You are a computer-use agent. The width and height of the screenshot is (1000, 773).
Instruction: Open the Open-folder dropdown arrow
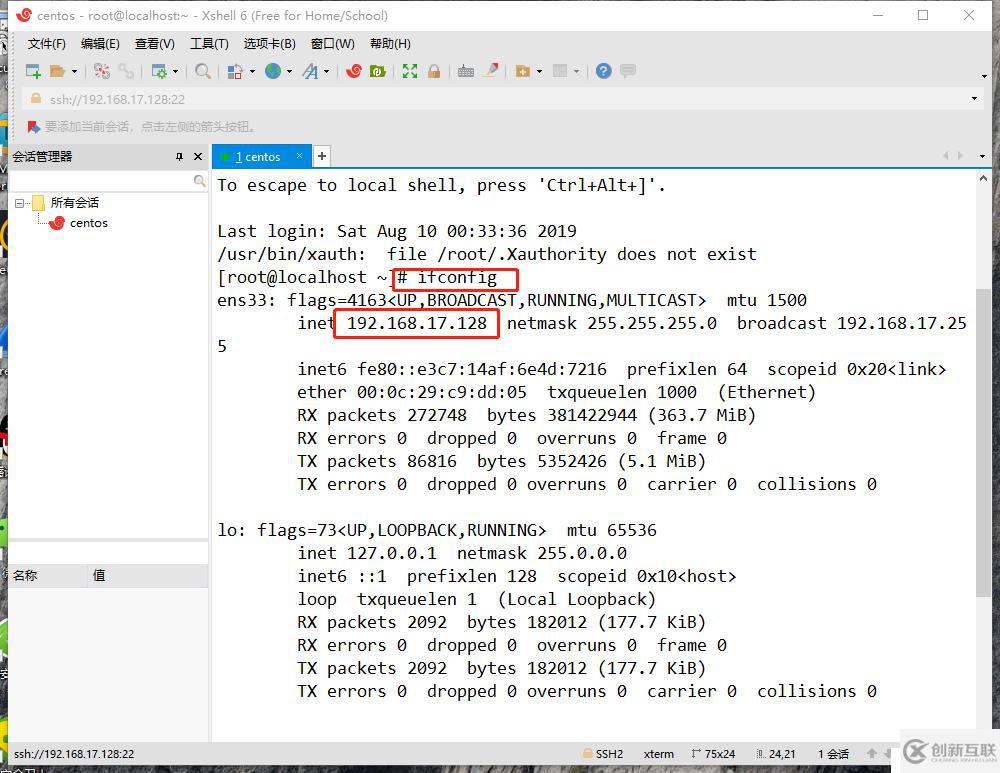pyautogui.click(x=75, y=71)
